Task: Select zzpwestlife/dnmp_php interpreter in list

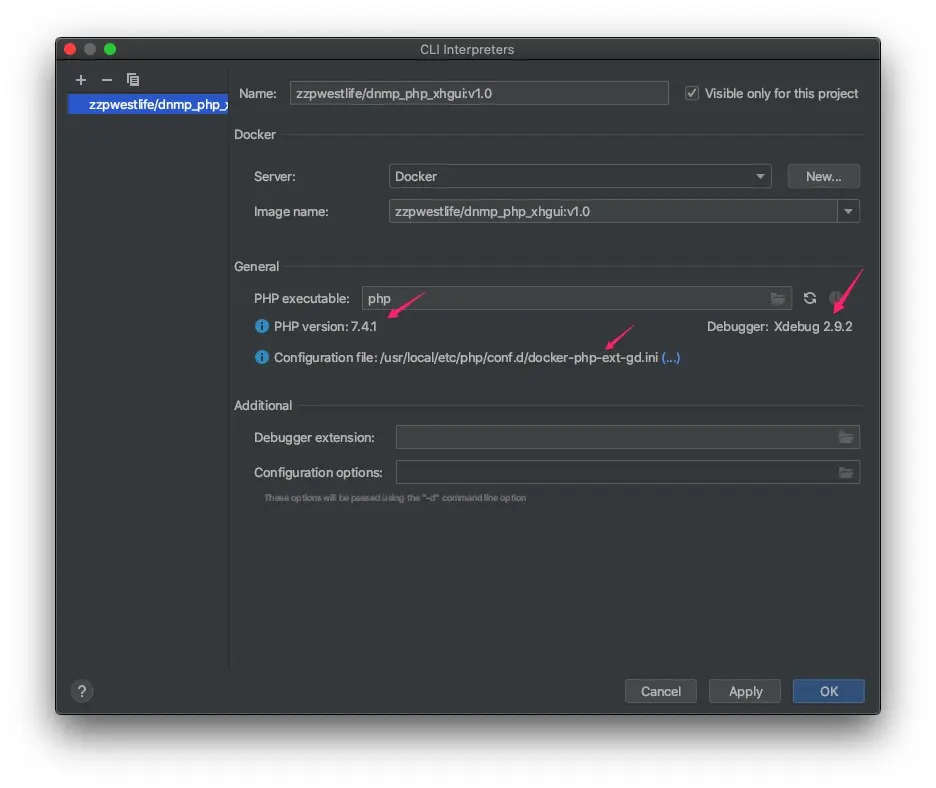Action: click(x=148, y=104)
